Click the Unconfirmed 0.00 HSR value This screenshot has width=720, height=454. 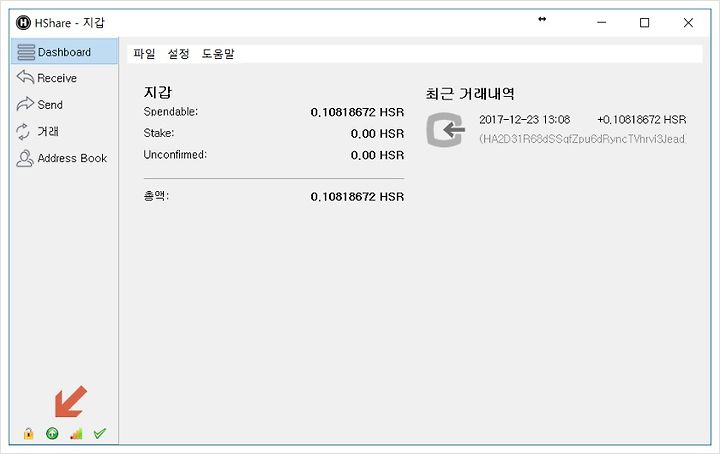click(x=377, y=155)
